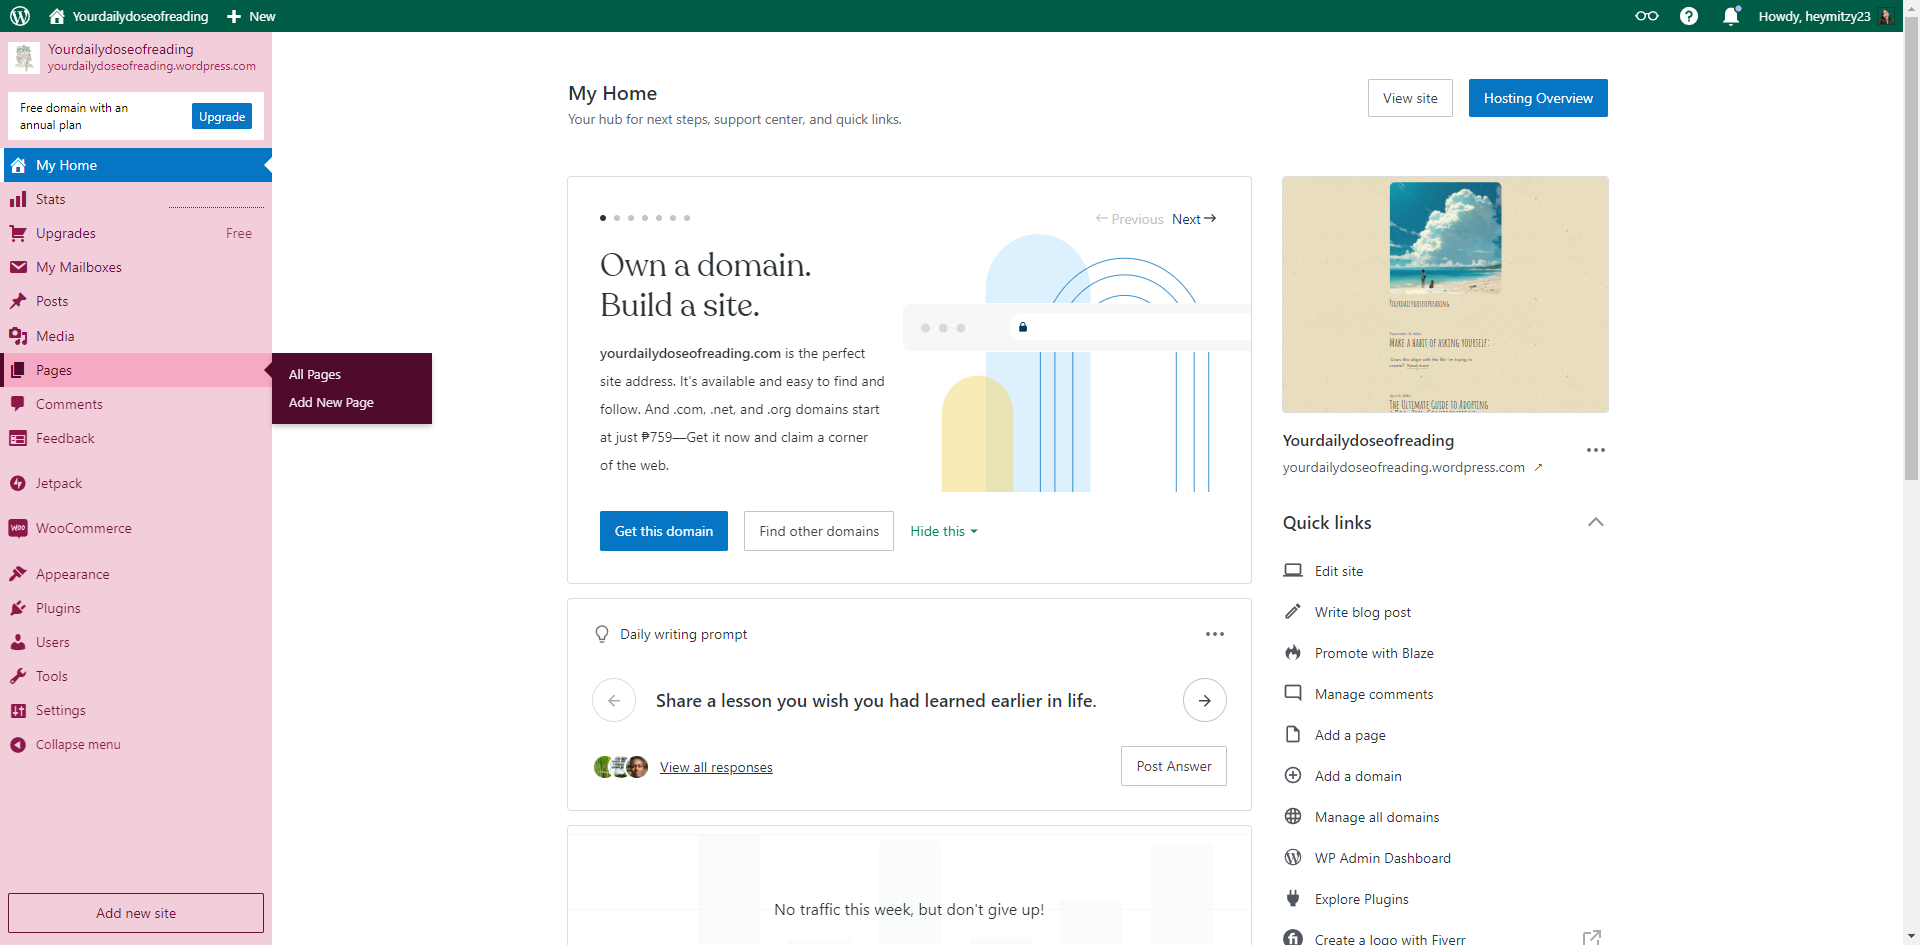
Task: Go to the Next card
Action: coord(1194,219)
